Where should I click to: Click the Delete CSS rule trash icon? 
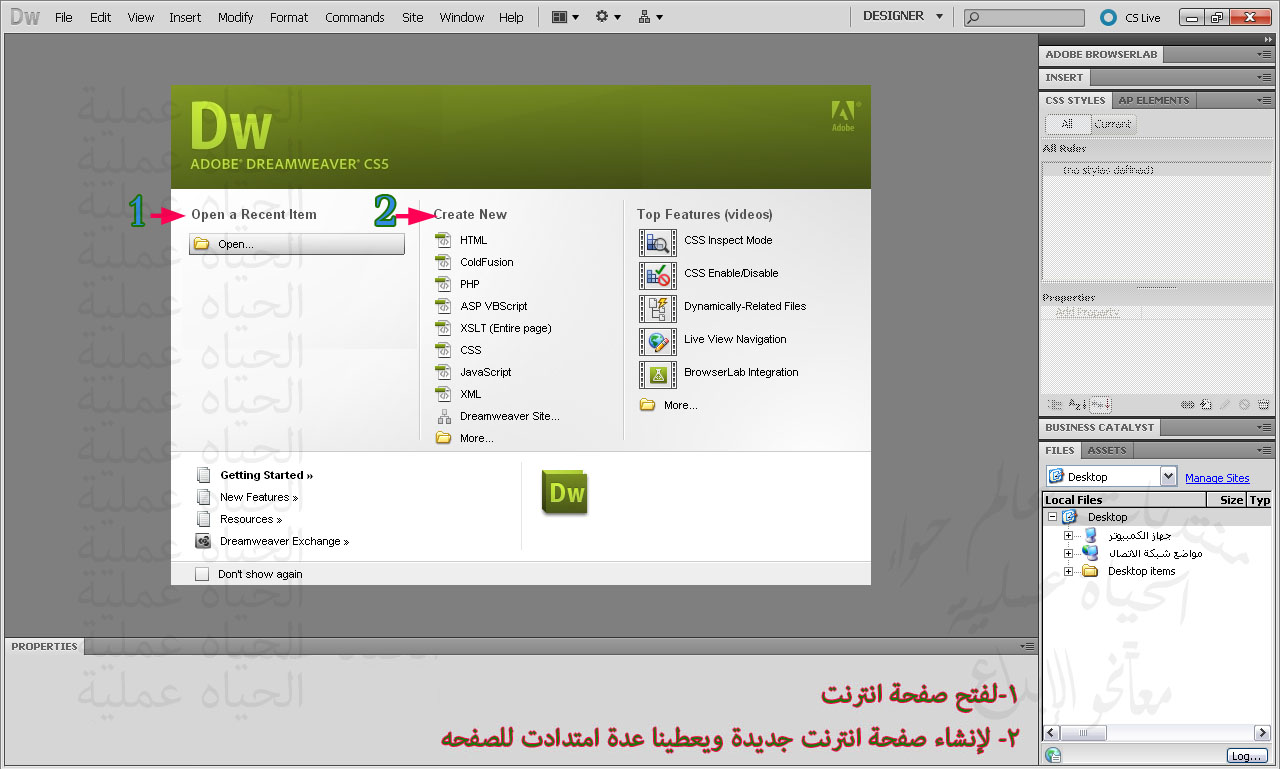tap(1264, 405)
